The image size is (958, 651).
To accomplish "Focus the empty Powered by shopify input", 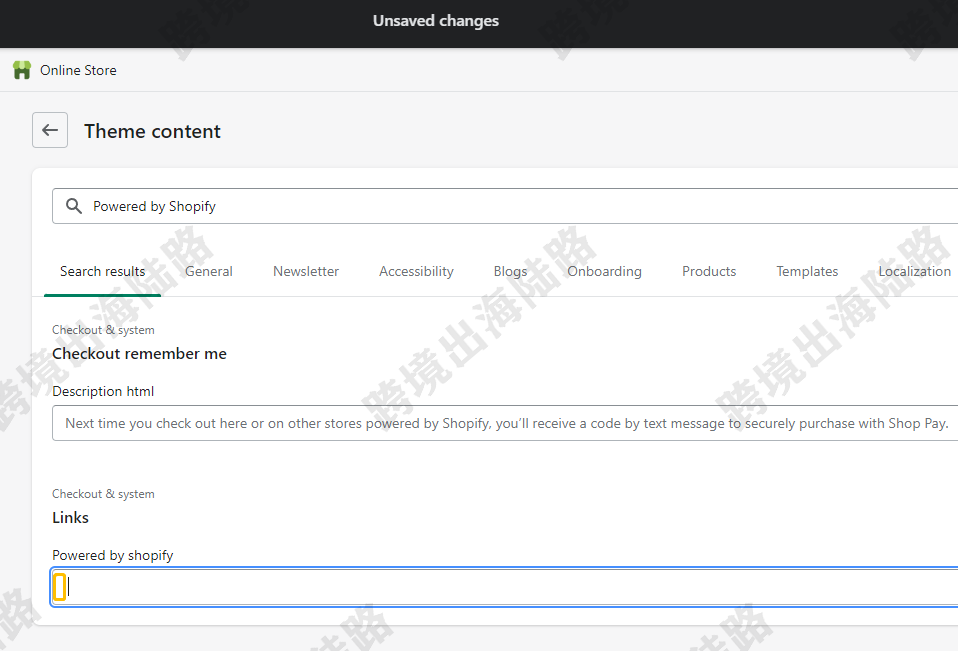I will tap(505, 587).
